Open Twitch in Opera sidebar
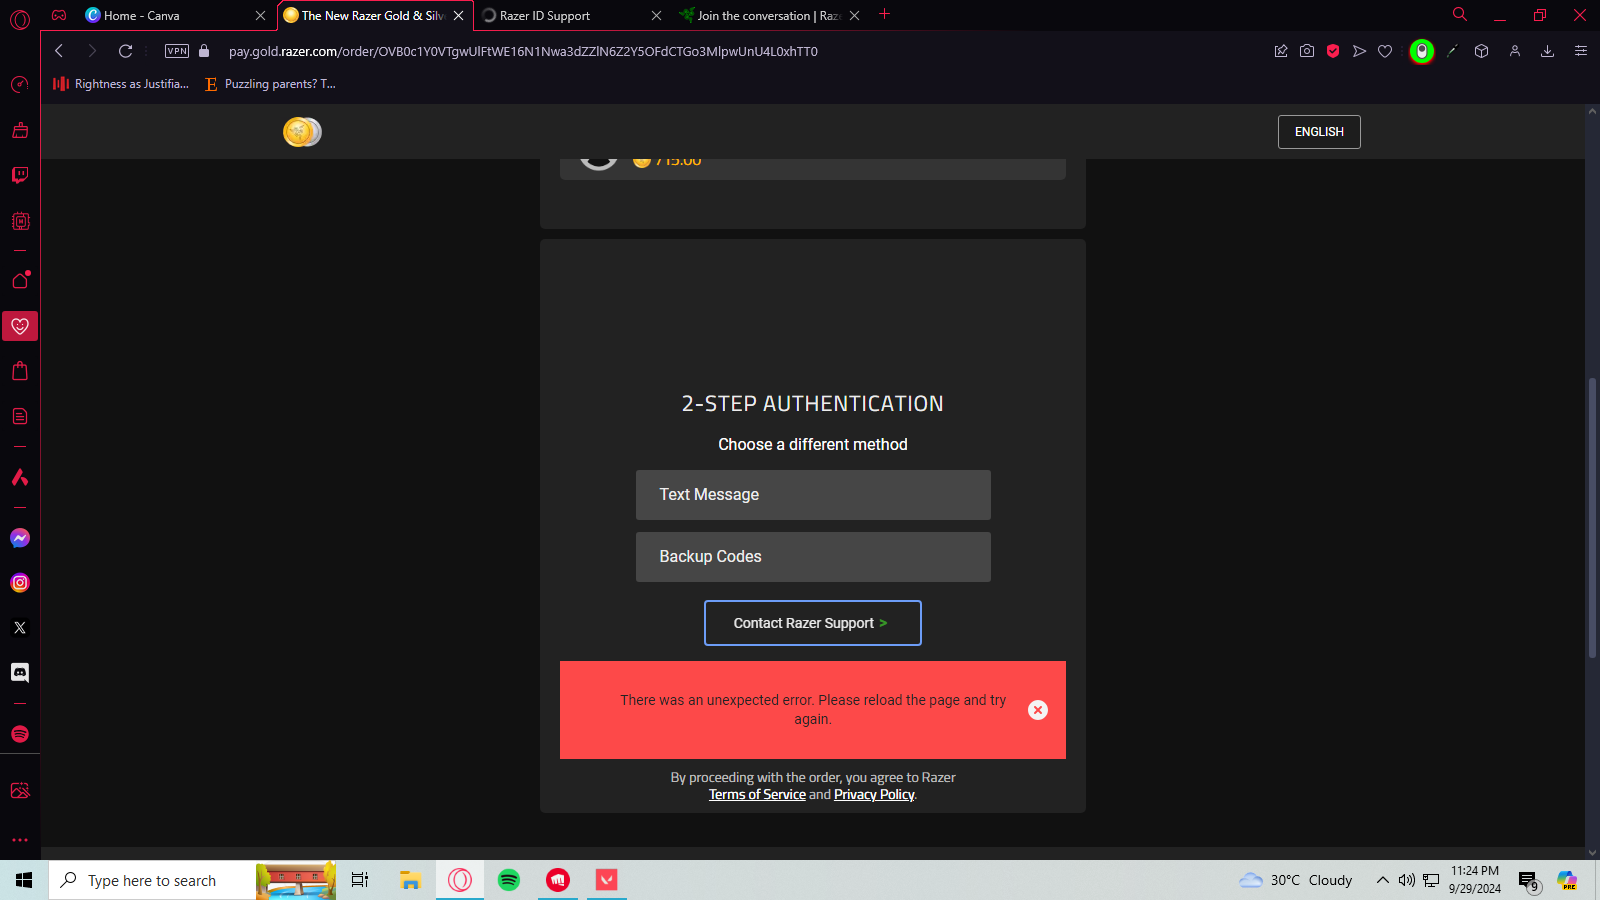Screen dimensions: 1600x900 (x=20, y=175)
